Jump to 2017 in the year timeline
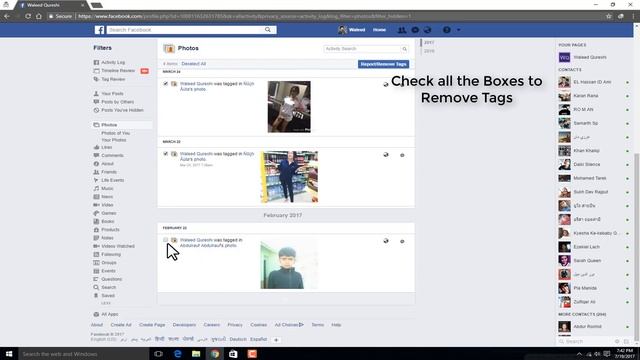 point(429,42)
